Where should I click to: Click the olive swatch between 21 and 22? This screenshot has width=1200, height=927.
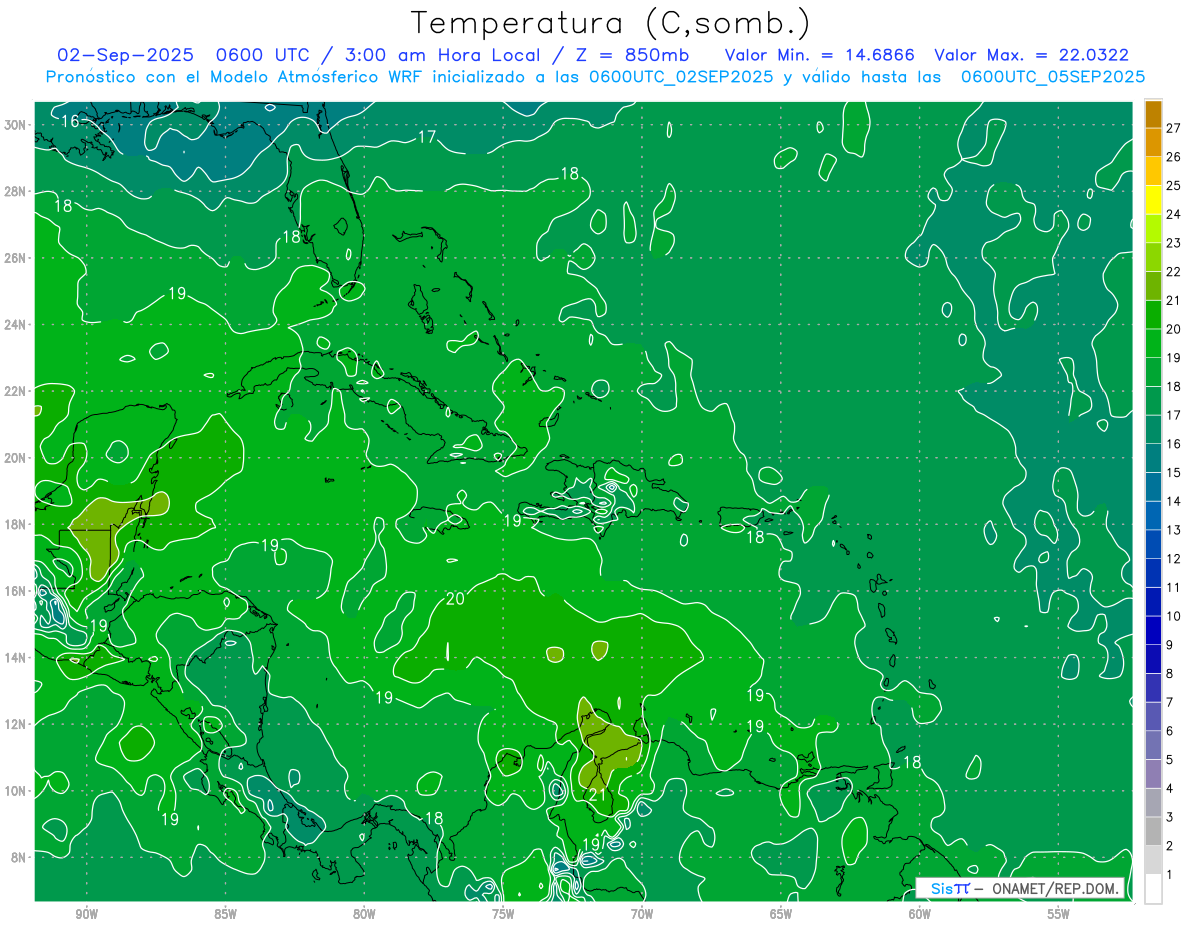coord(1153,286)
